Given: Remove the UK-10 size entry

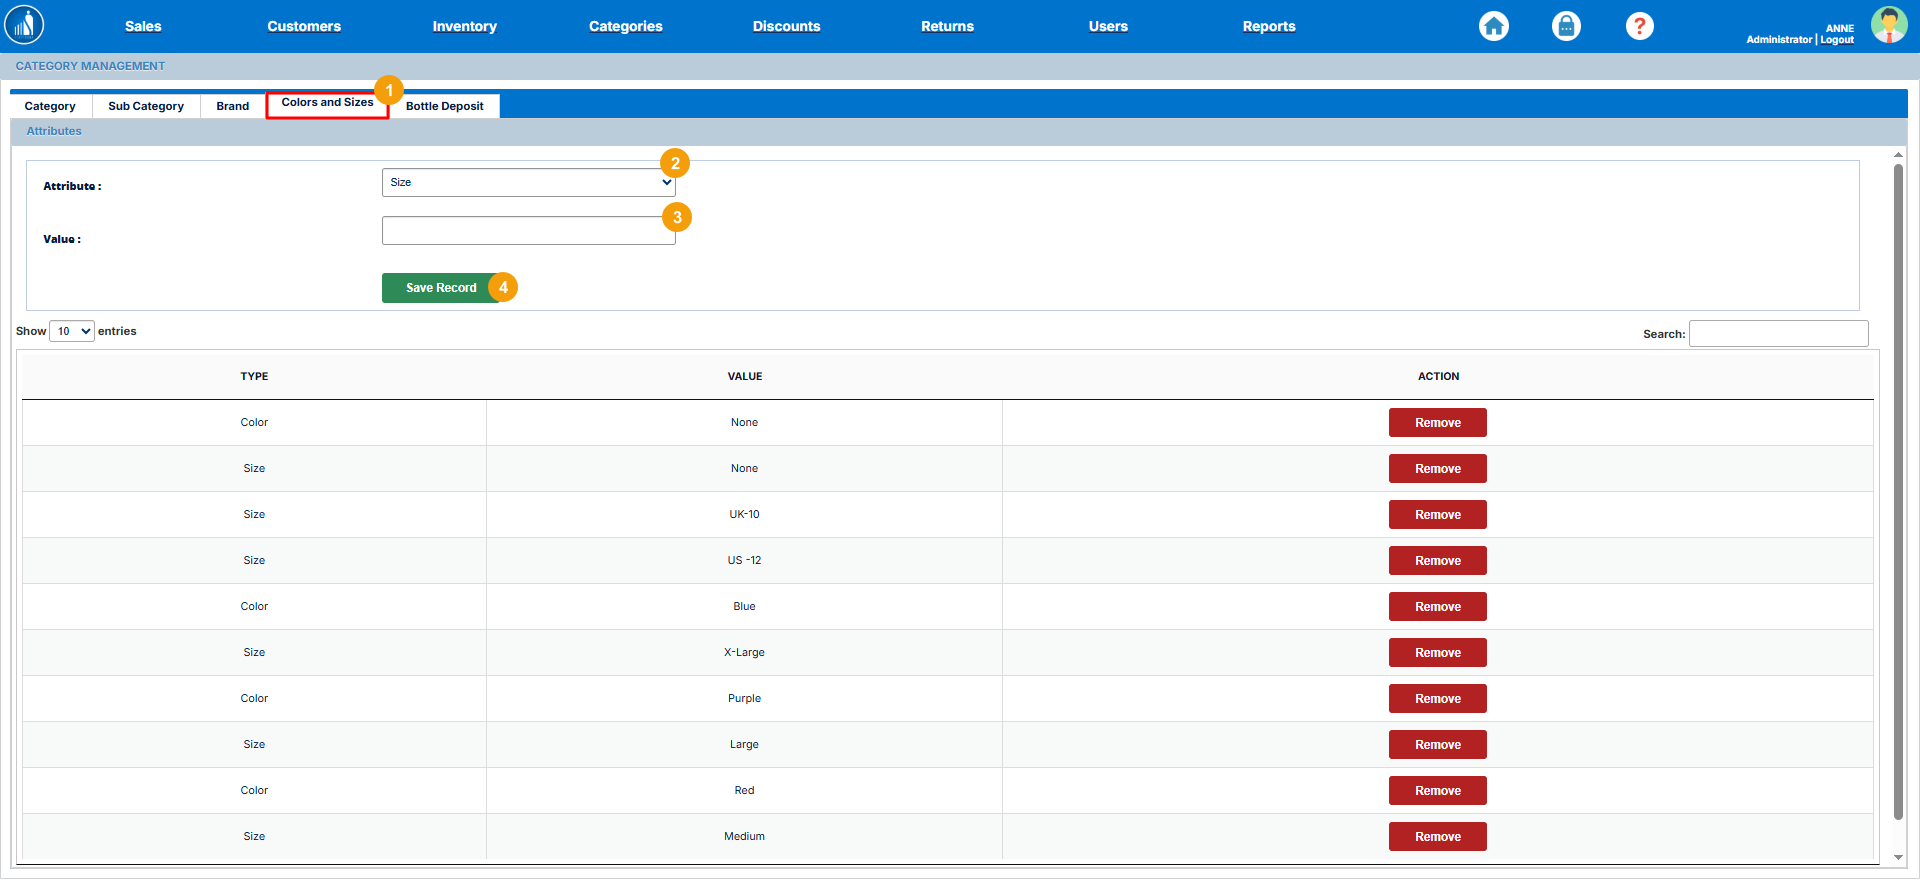Looking at the screenshot, I should click(1437, 515).
